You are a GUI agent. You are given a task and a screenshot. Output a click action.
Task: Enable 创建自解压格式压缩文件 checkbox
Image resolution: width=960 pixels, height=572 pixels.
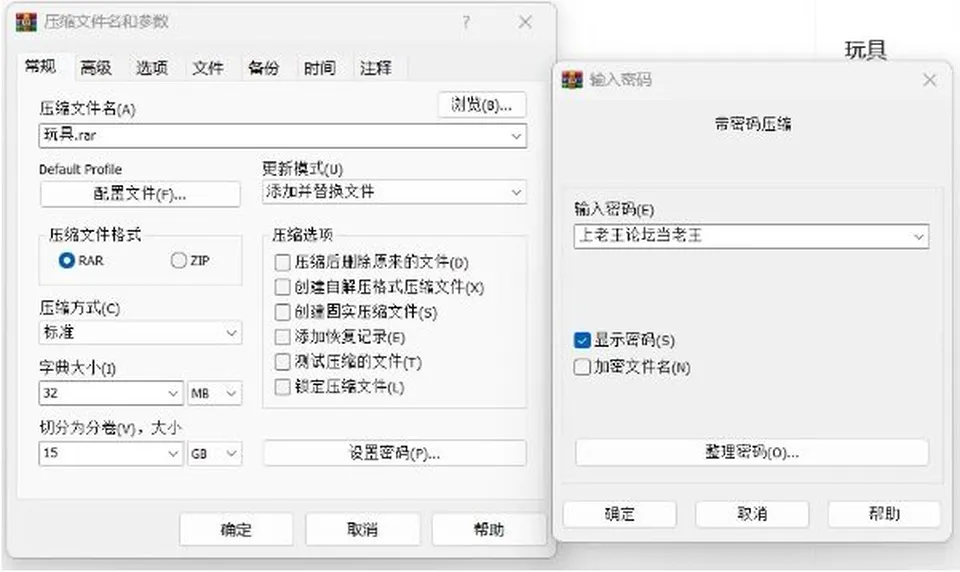[x=282, y=287]
